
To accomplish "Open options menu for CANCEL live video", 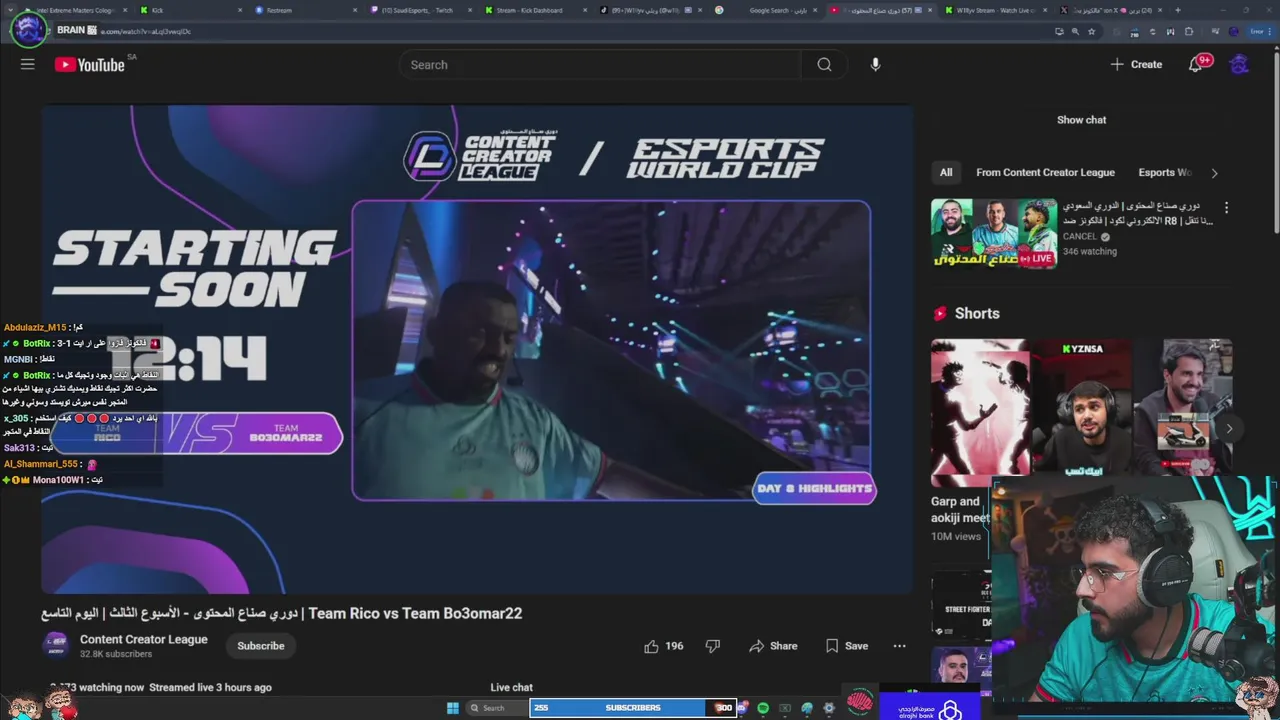I will (x=1226, y=208).
